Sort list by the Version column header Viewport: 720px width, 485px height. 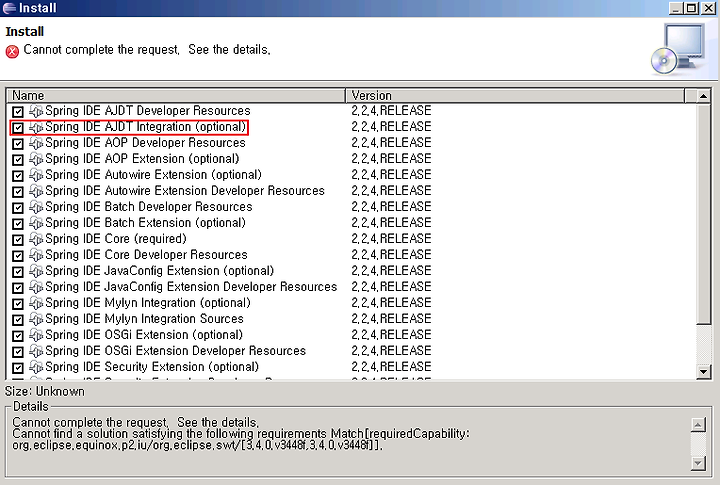tap(515, 96)
